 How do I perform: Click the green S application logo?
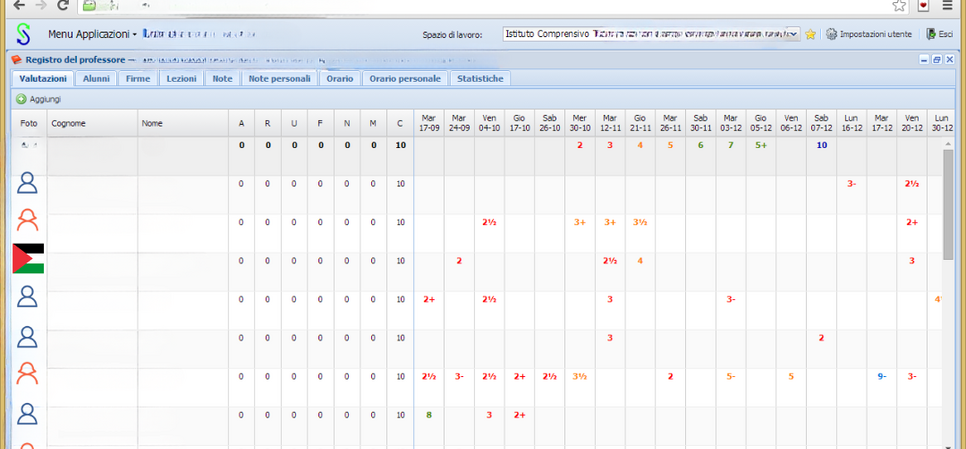[x=22, y=34]
